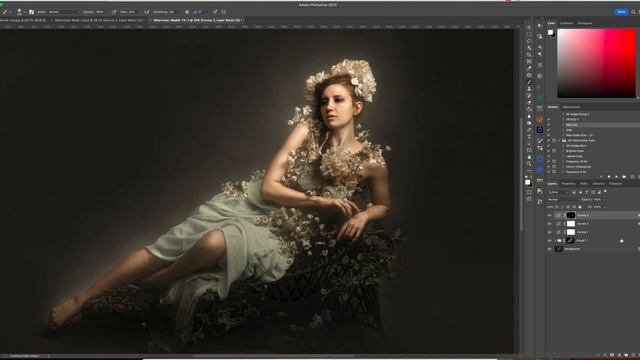The height and width of the screenshot is (360, 640).
Task: Select the Curves 3 layer mask thumbnail
Action: (x=571, y=216)
